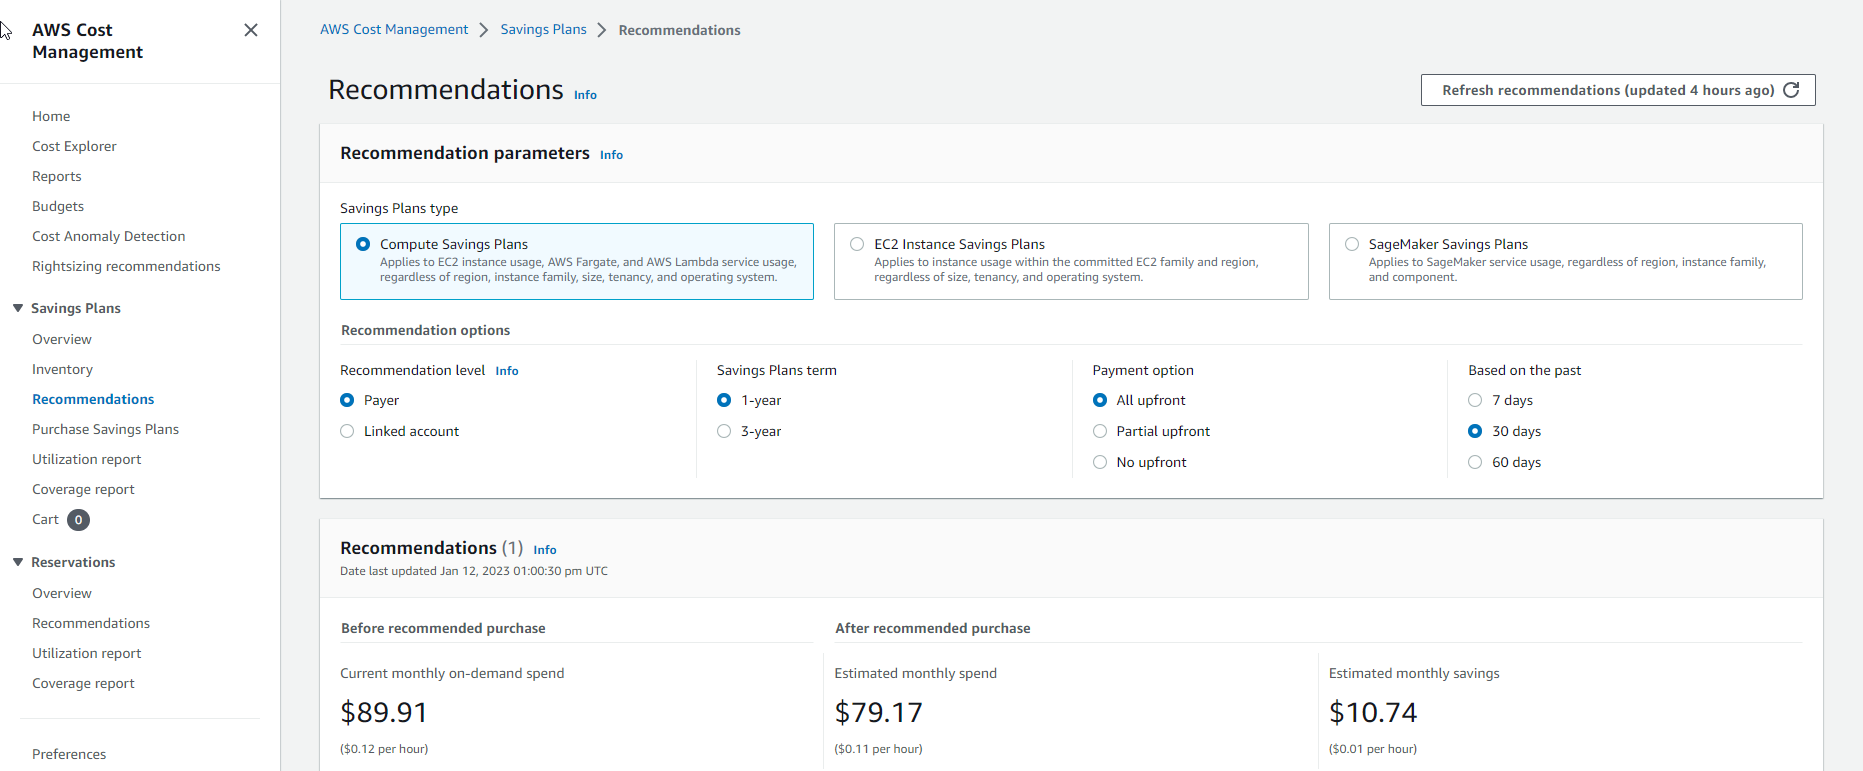Open Info link for Recommendation level
1863x771 pixels.
(x=507, y=371)
